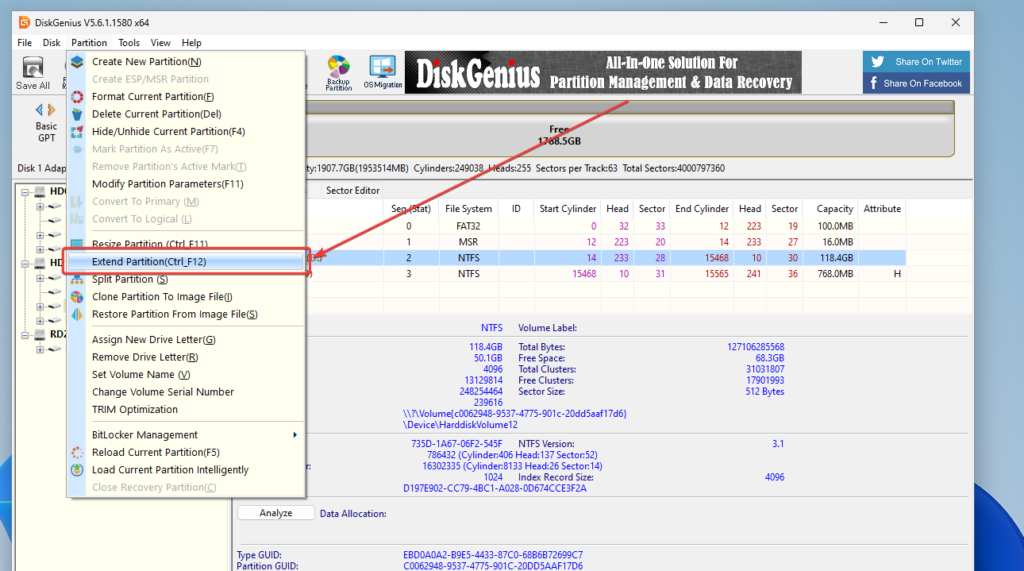The height and width of the screenshot is (571, 1024).
Task: Select Clone Partition To Image File
Action: point(185,297)
